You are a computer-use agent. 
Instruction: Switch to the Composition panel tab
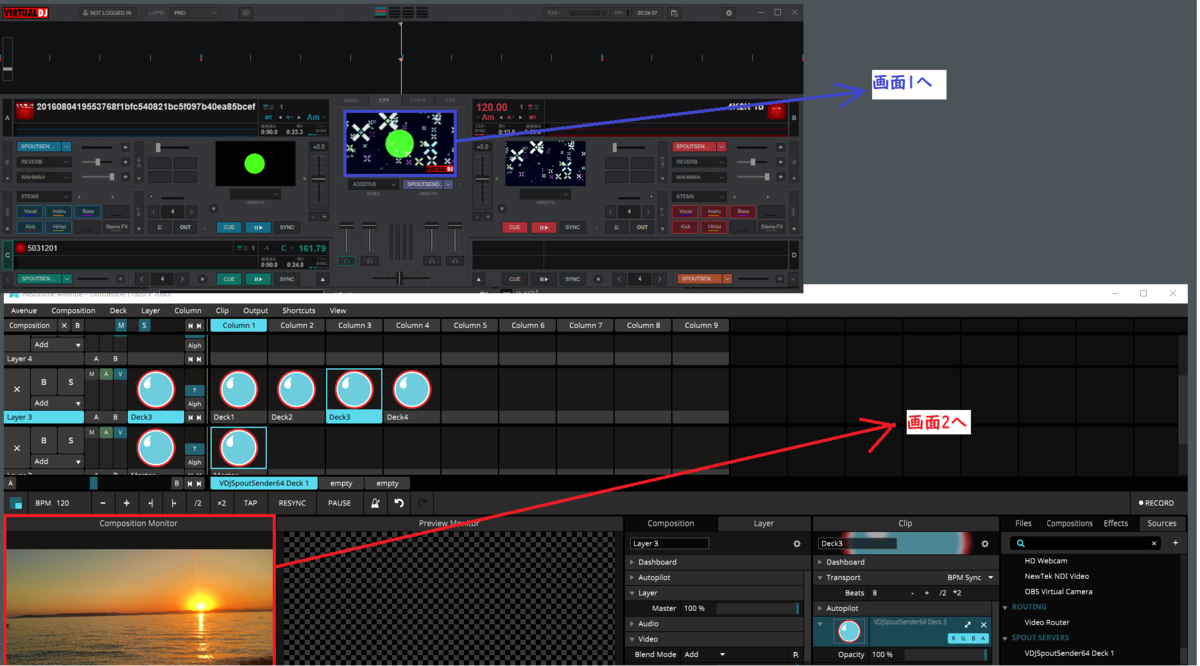click(x=671, y=523)
